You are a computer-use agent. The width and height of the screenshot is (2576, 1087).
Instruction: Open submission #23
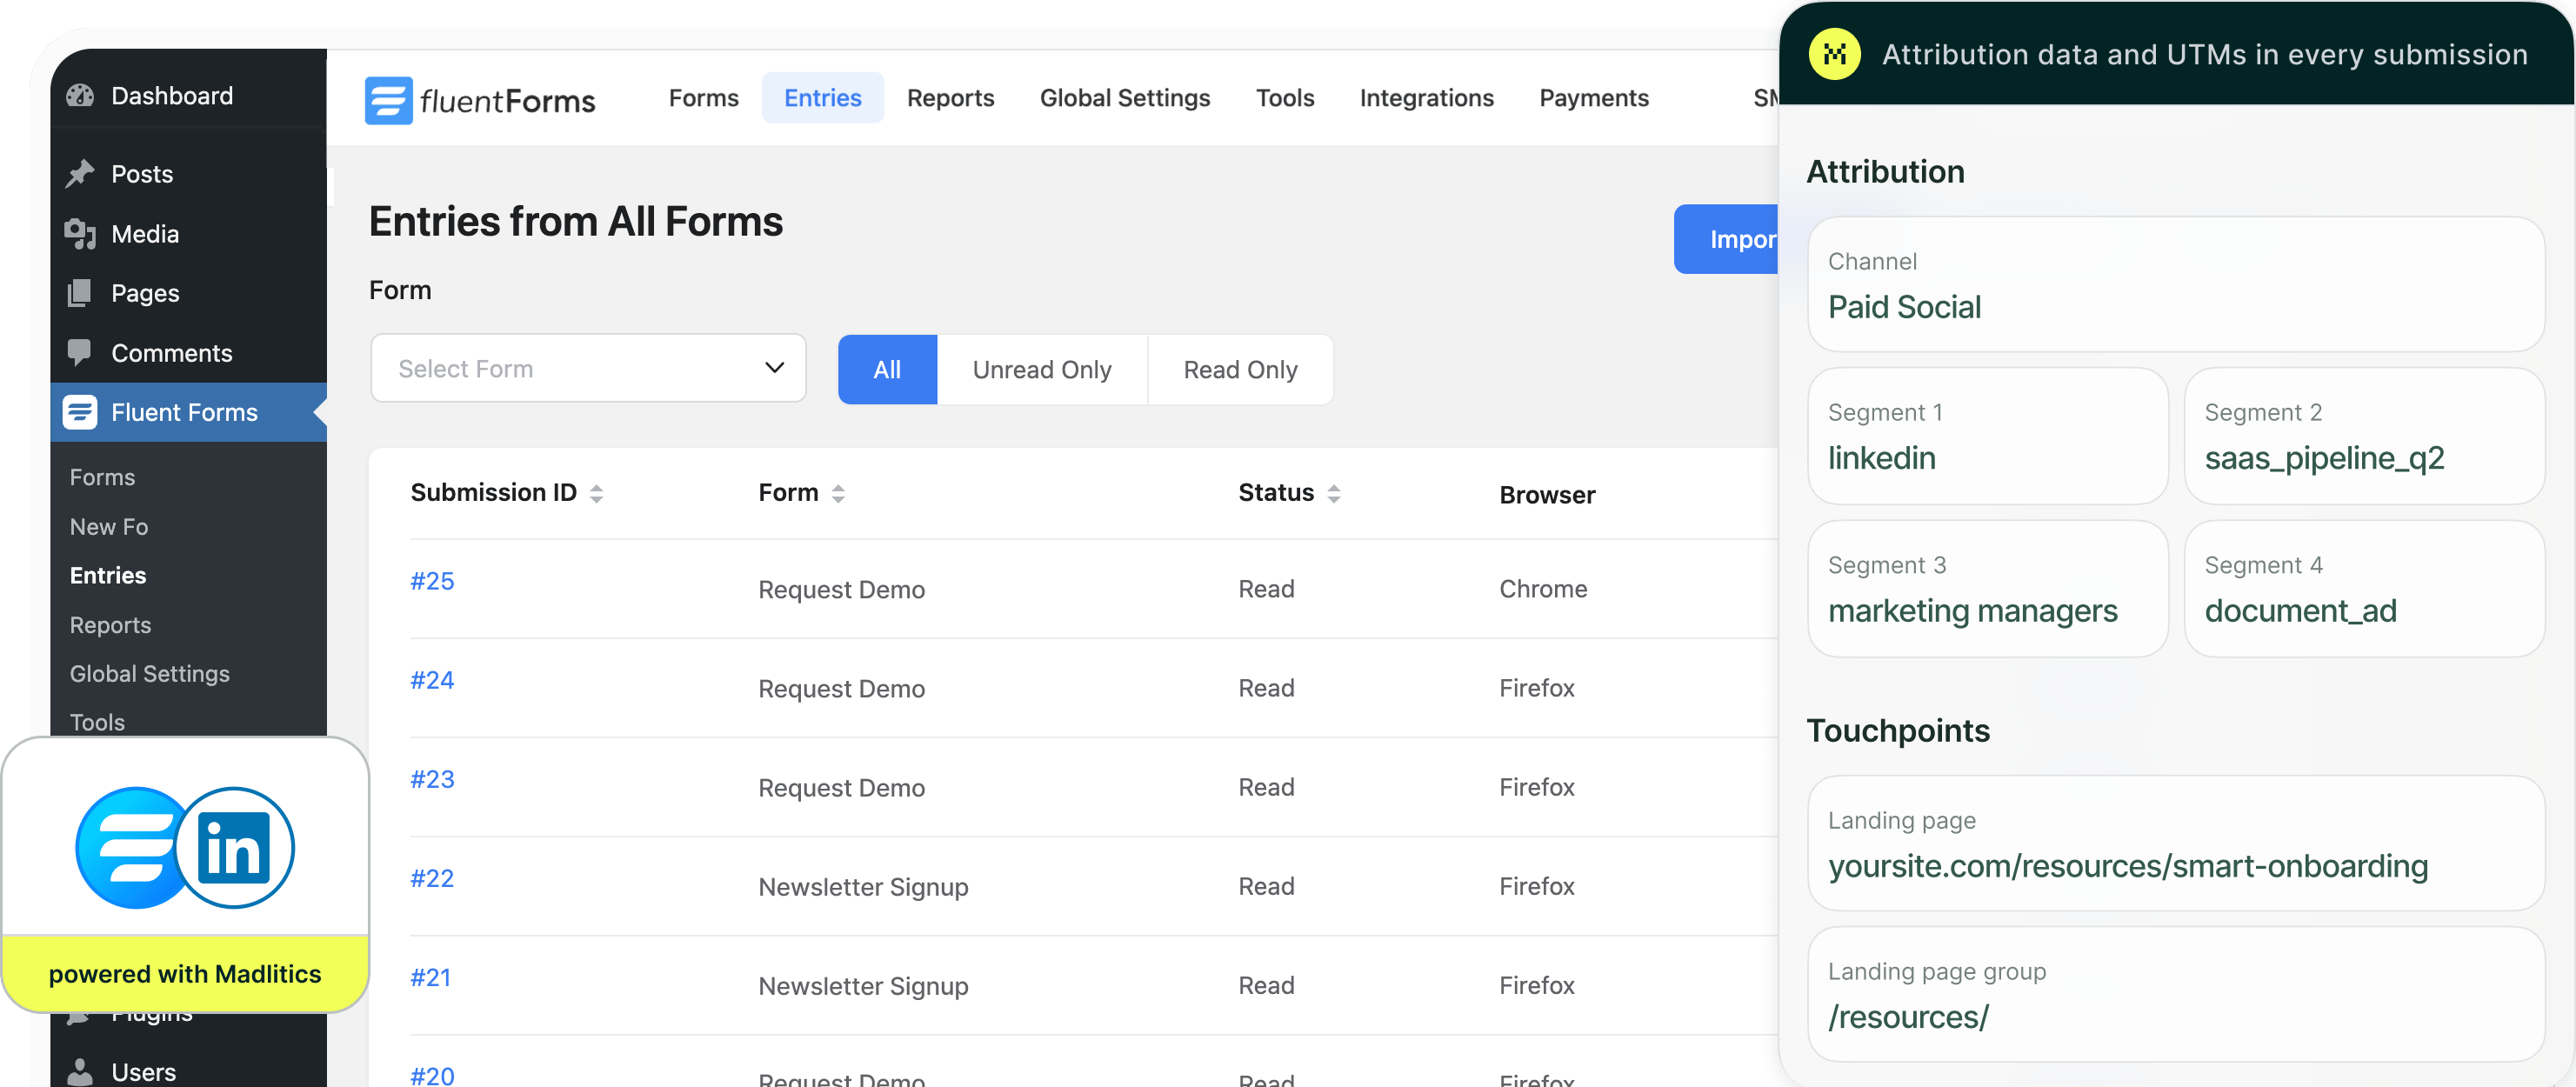[432, 779]
